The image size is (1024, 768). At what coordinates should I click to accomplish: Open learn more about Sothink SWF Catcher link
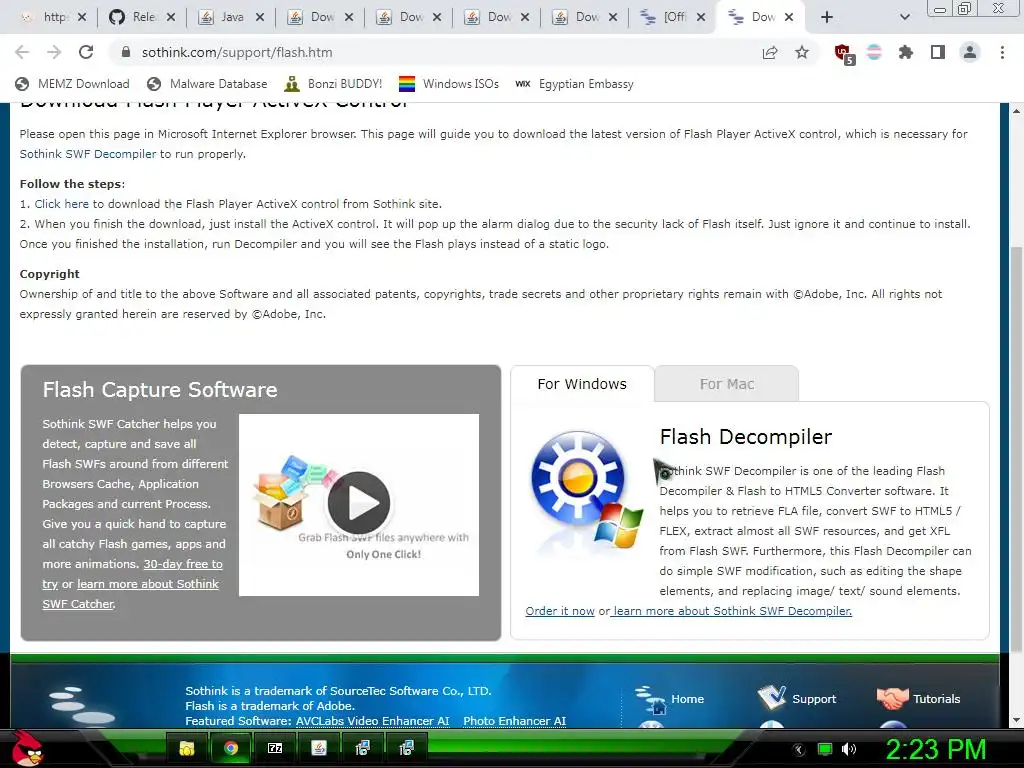tap(131, 594)
